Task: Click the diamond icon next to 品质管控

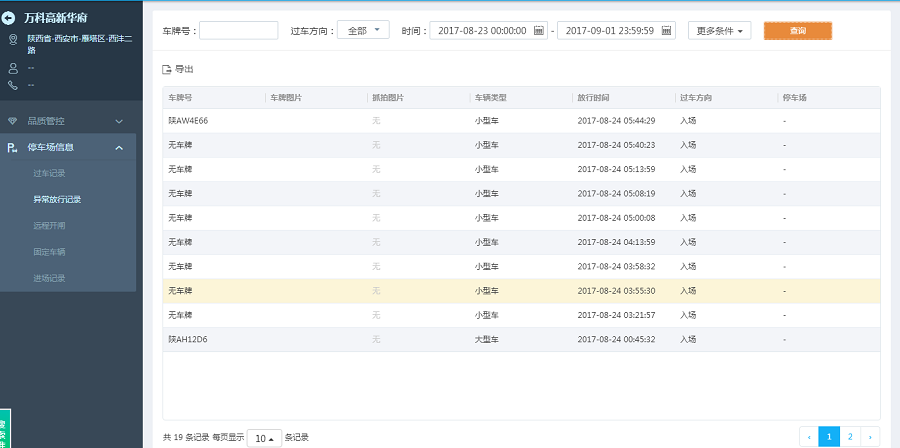Action: click(13, 121)
